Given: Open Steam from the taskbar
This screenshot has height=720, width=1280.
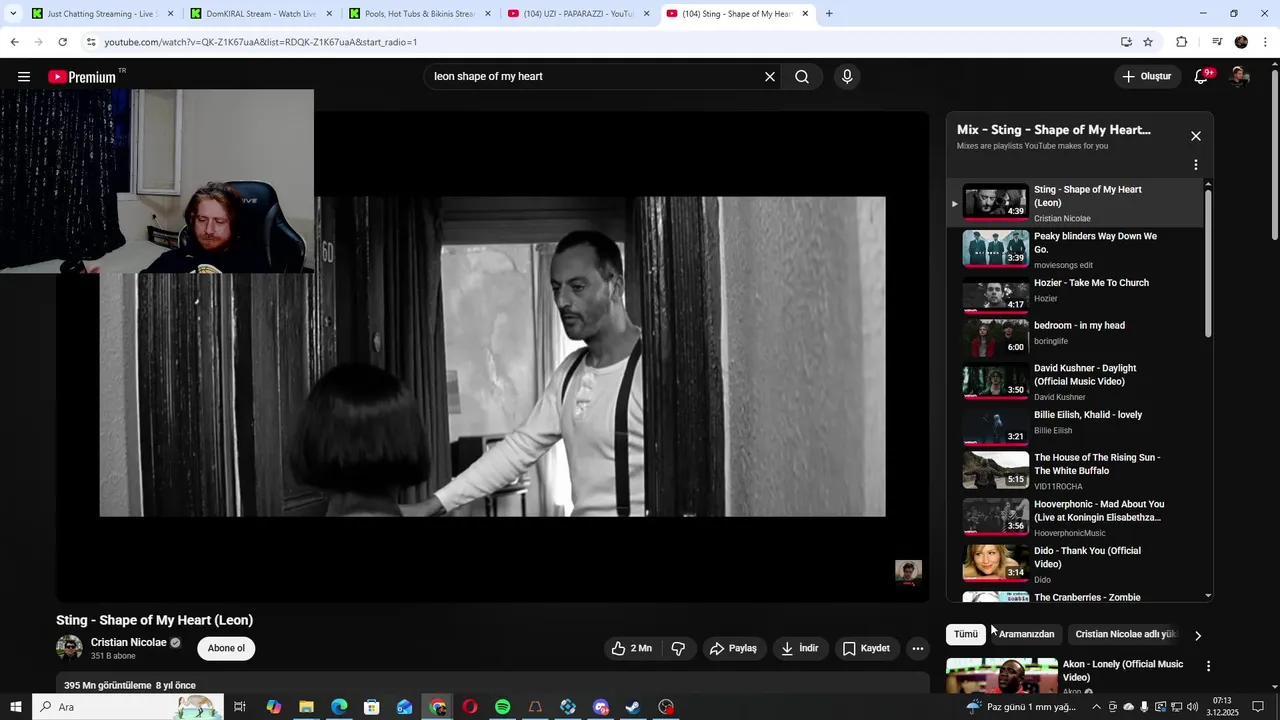Looking at the screenshot, I should (633, 707).
